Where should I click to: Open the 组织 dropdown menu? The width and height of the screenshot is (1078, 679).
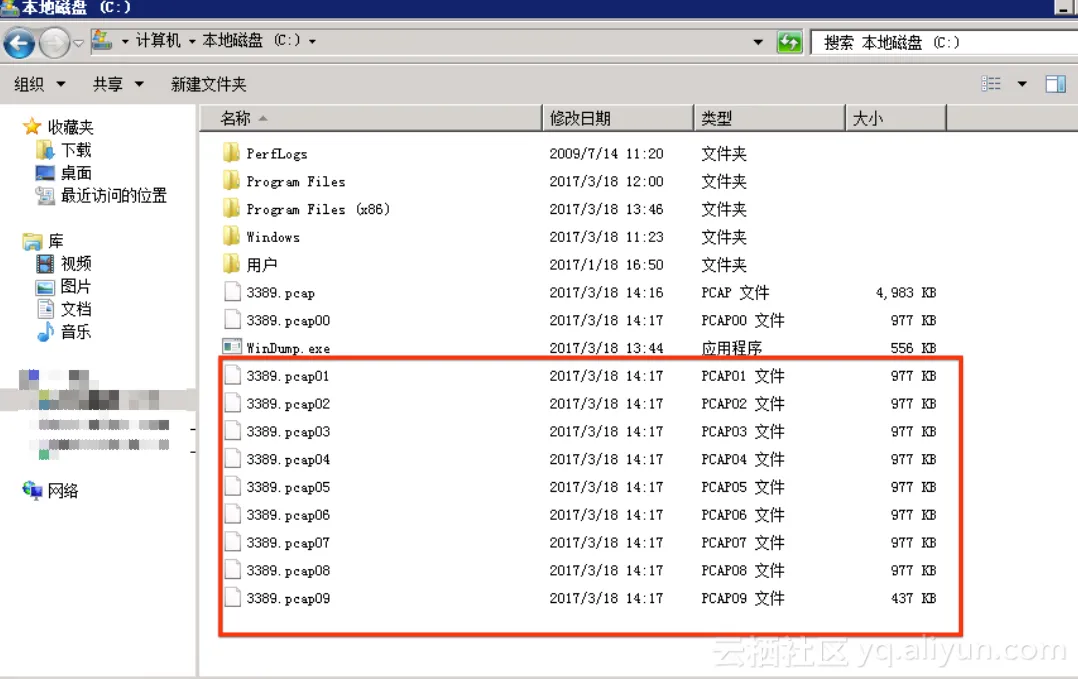[x=40, y=85]
